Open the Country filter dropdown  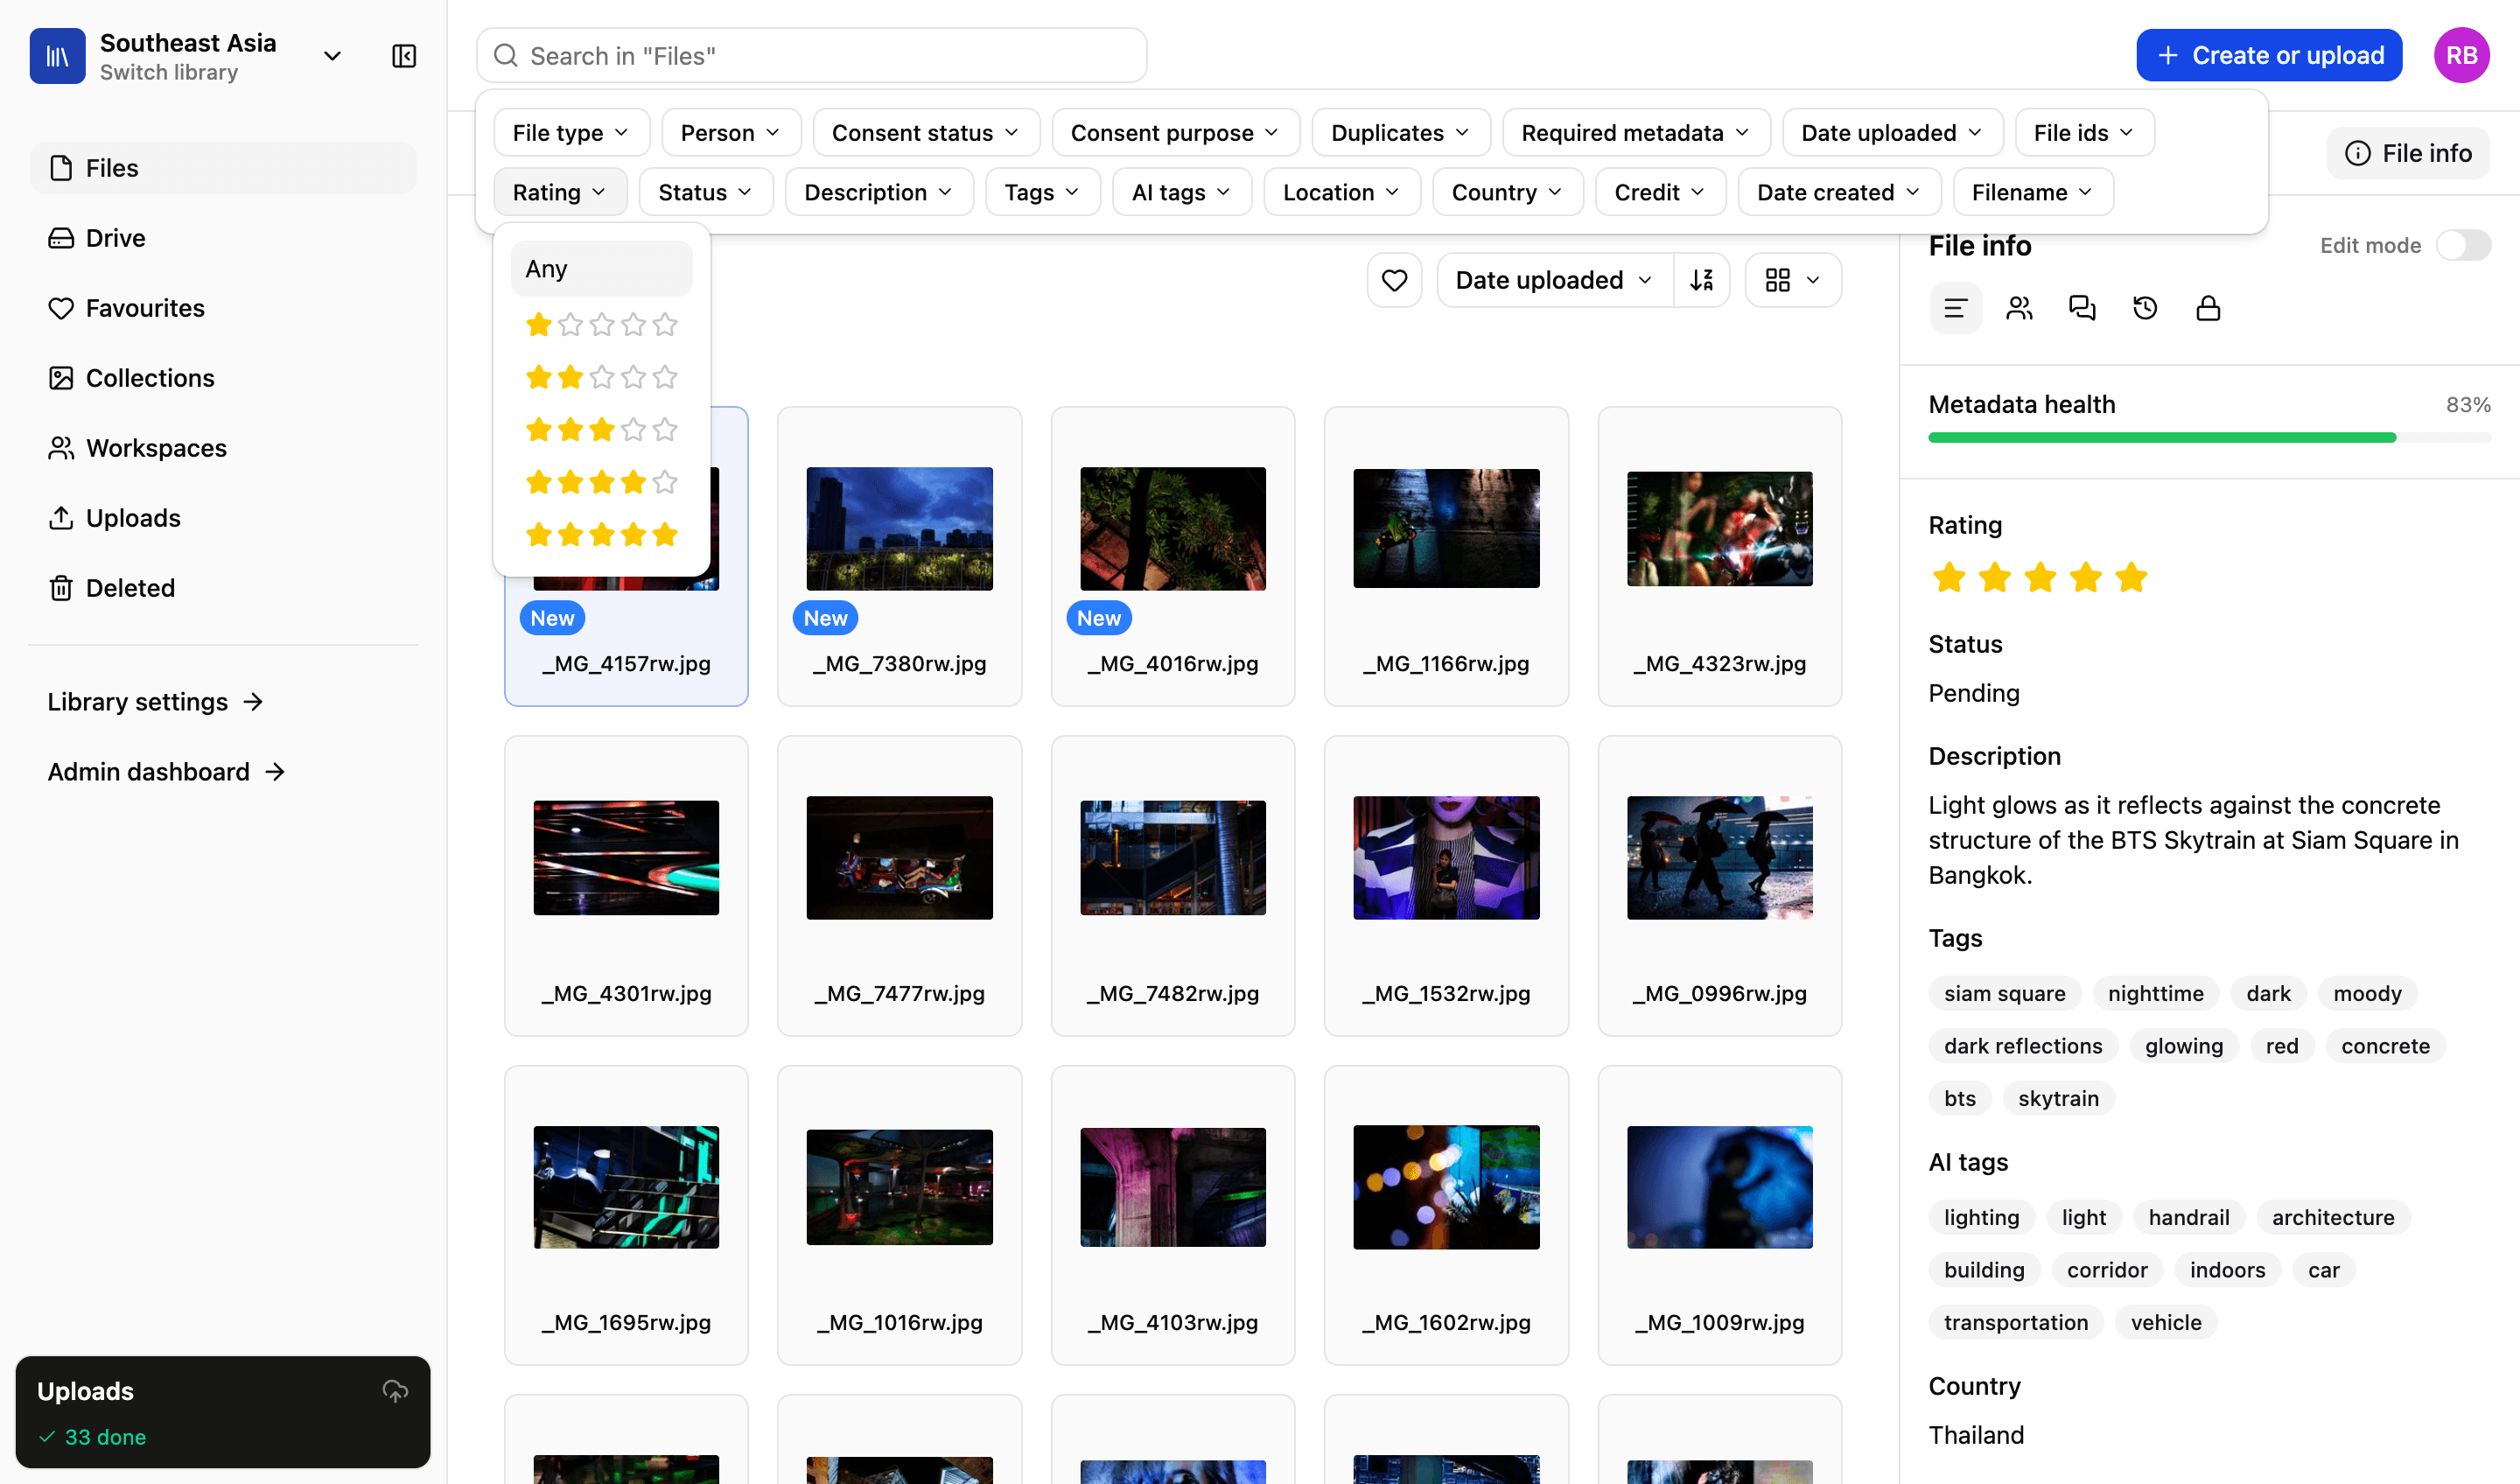pyautogui.click(x=1507, y=192)
